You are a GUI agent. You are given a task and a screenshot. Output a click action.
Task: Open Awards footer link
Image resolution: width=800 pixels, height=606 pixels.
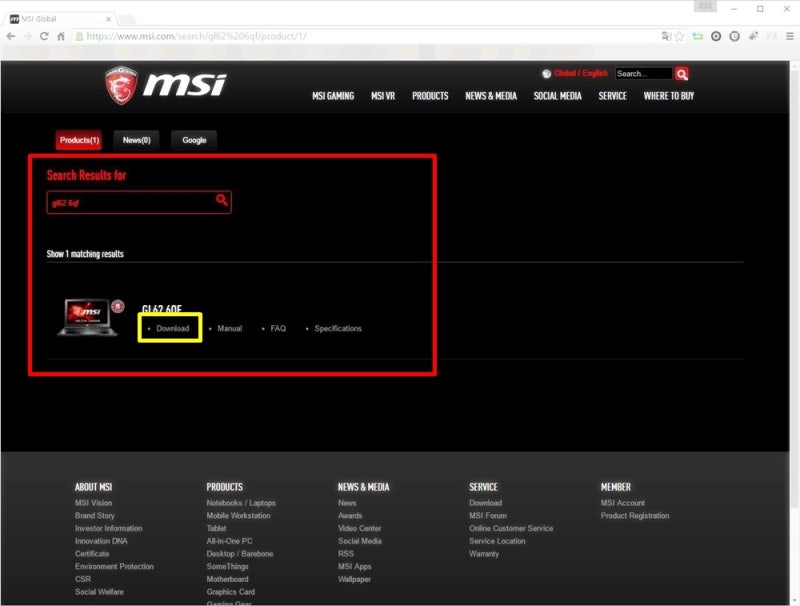pyautogui.click(x=350, y=516)
